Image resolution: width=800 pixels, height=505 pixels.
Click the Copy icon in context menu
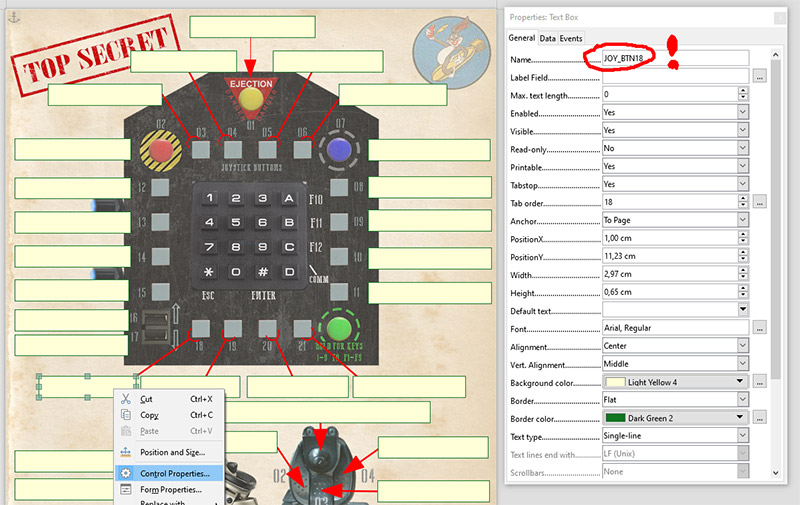pyautogui.click(x=125, y=415)
